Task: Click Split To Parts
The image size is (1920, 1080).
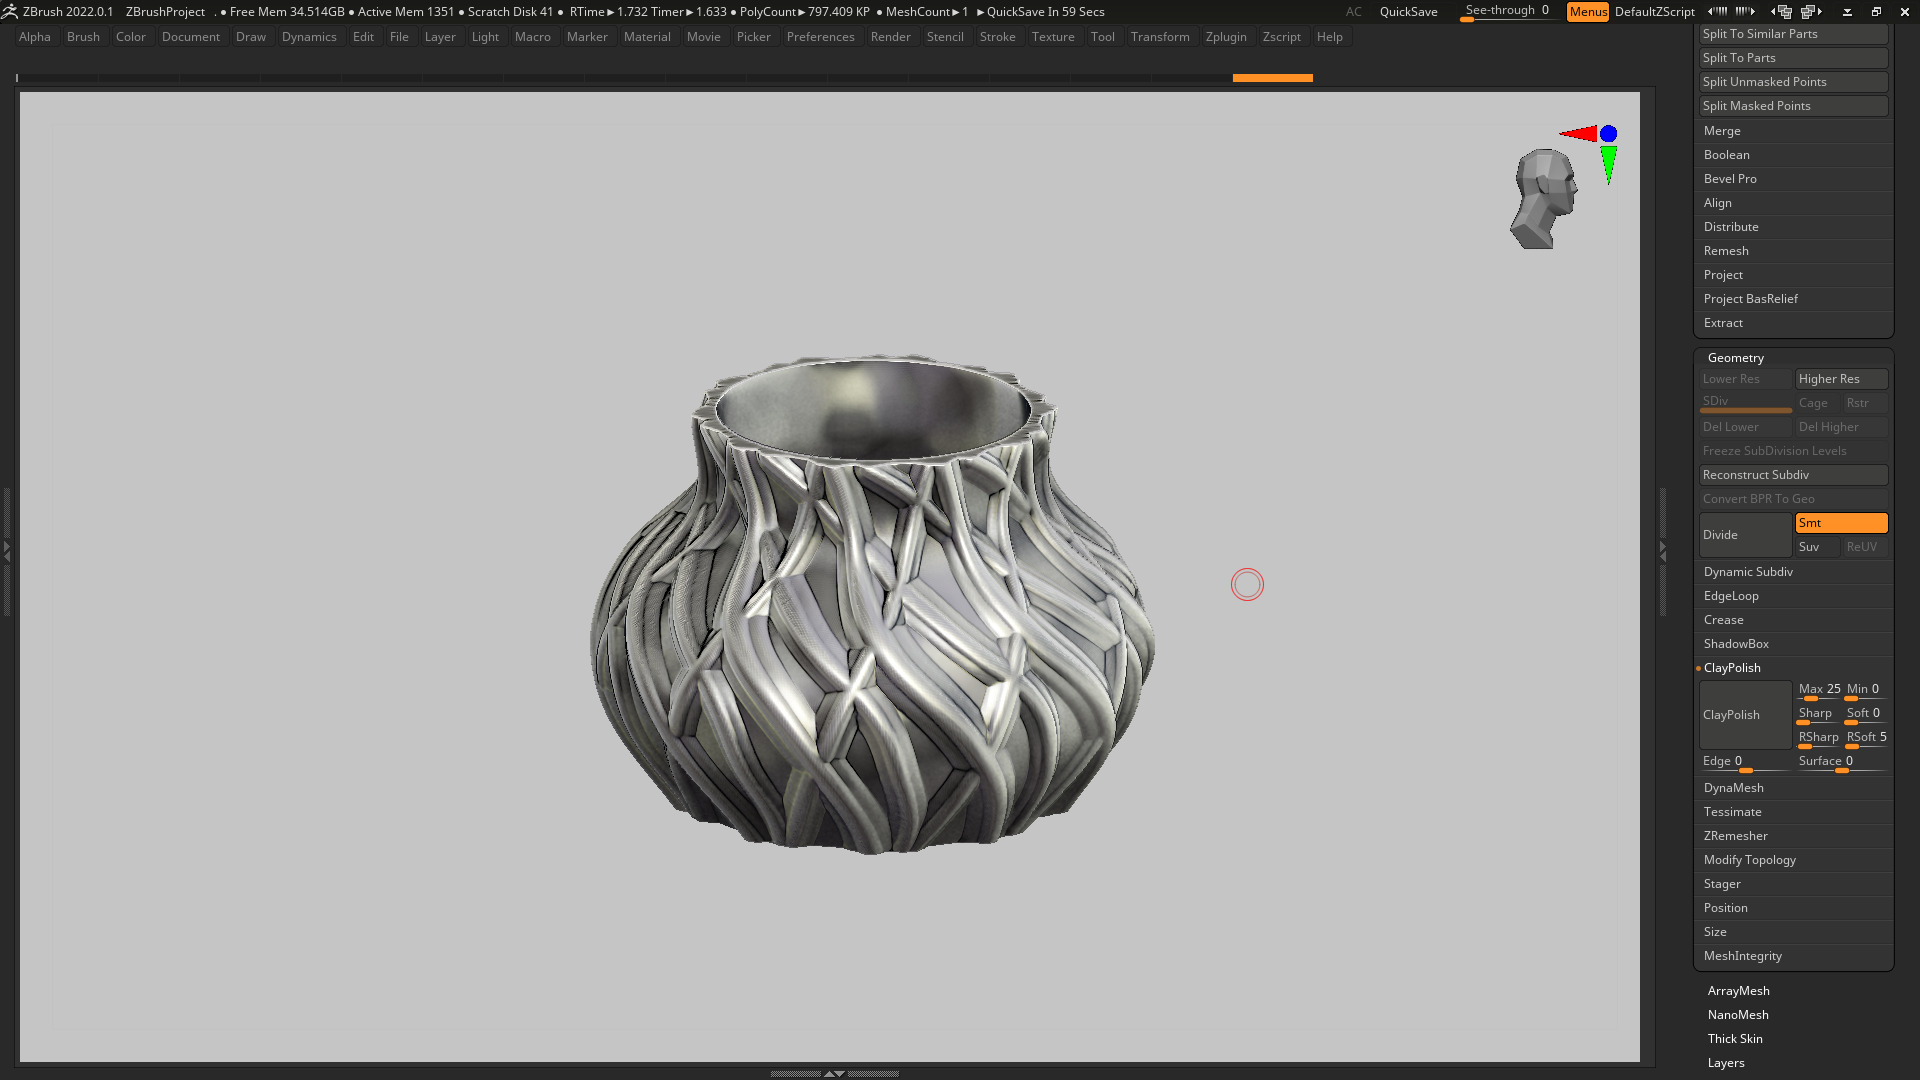Action: pos(1793,58)
